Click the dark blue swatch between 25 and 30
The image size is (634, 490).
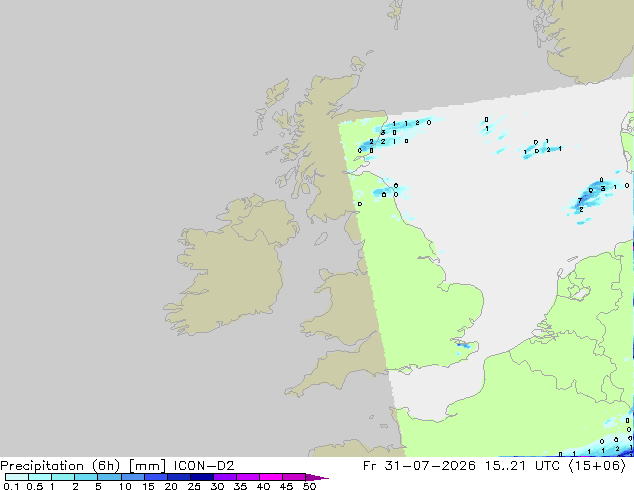point(202,477)
